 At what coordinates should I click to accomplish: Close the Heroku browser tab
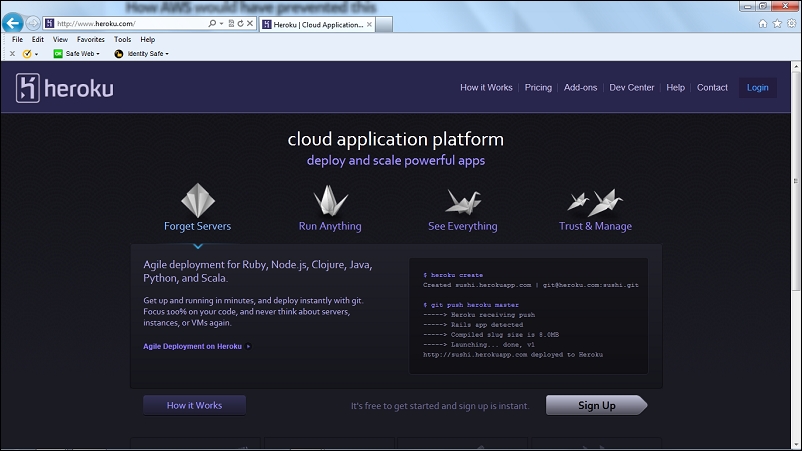(x=369, y=24)
